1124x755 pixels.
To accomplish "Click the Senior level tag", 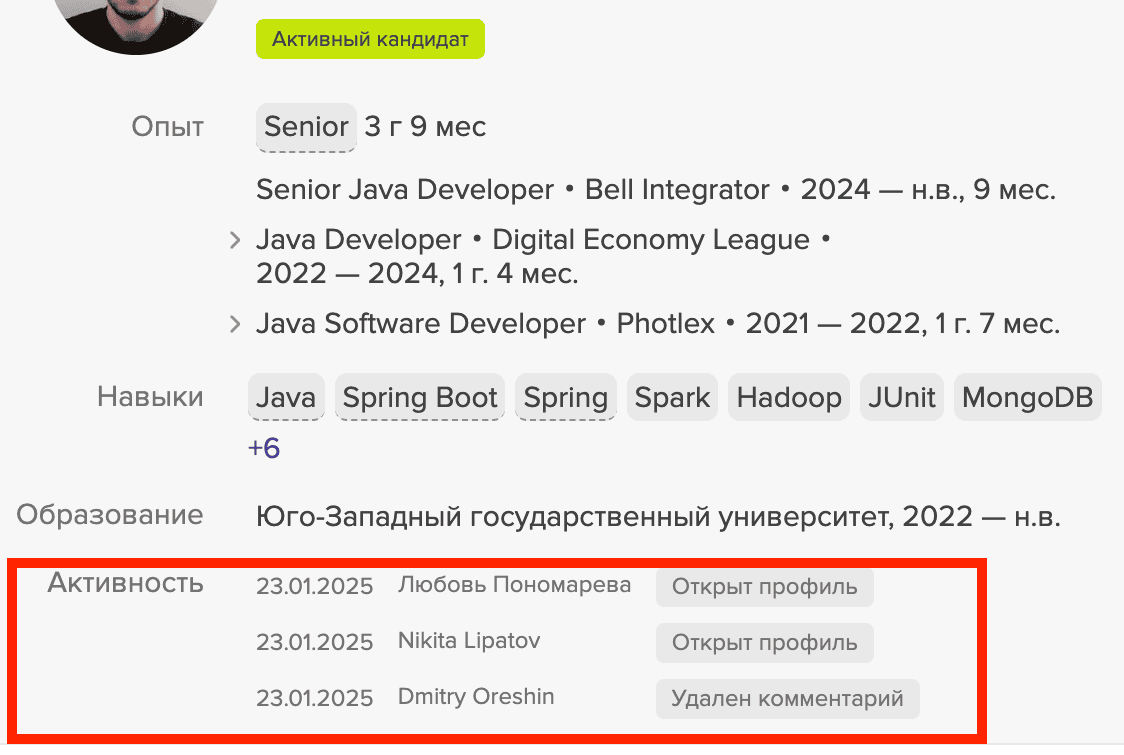I will 306,127.
